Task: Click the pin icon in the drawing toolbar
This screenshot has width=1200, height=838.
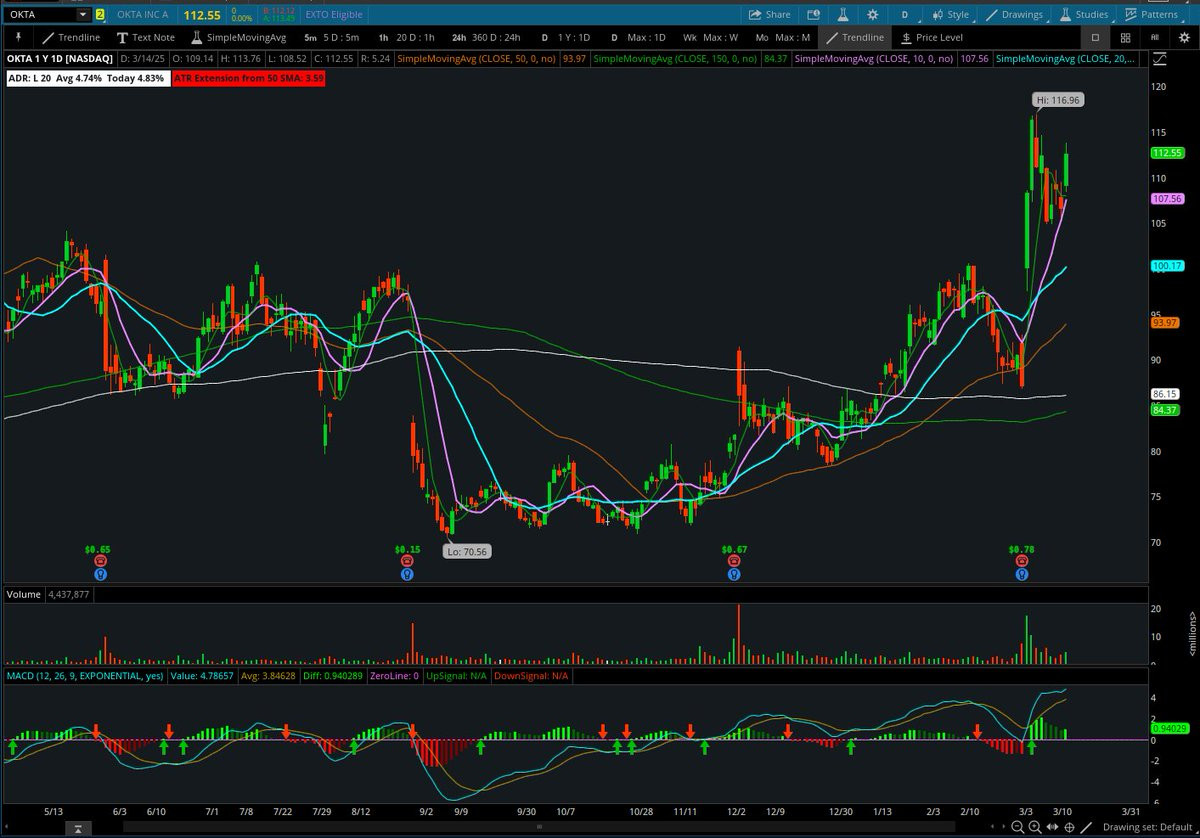Action: click(x=18, y=38)
